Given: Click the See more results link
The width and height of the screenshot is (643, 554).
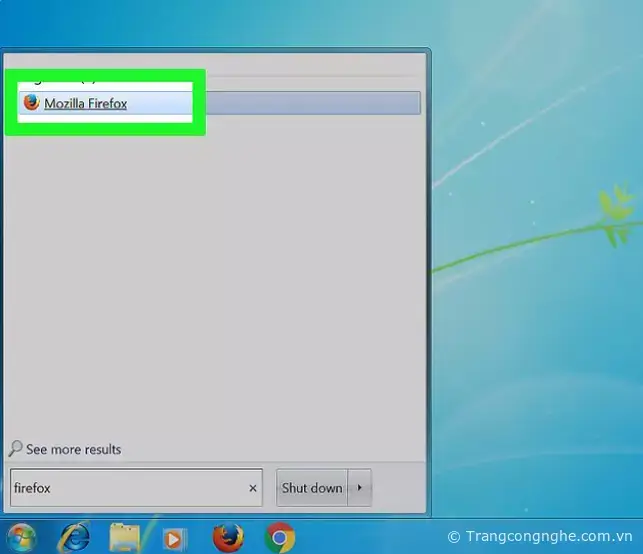Looking at the screenshot, I should click(x=73, y=450).
